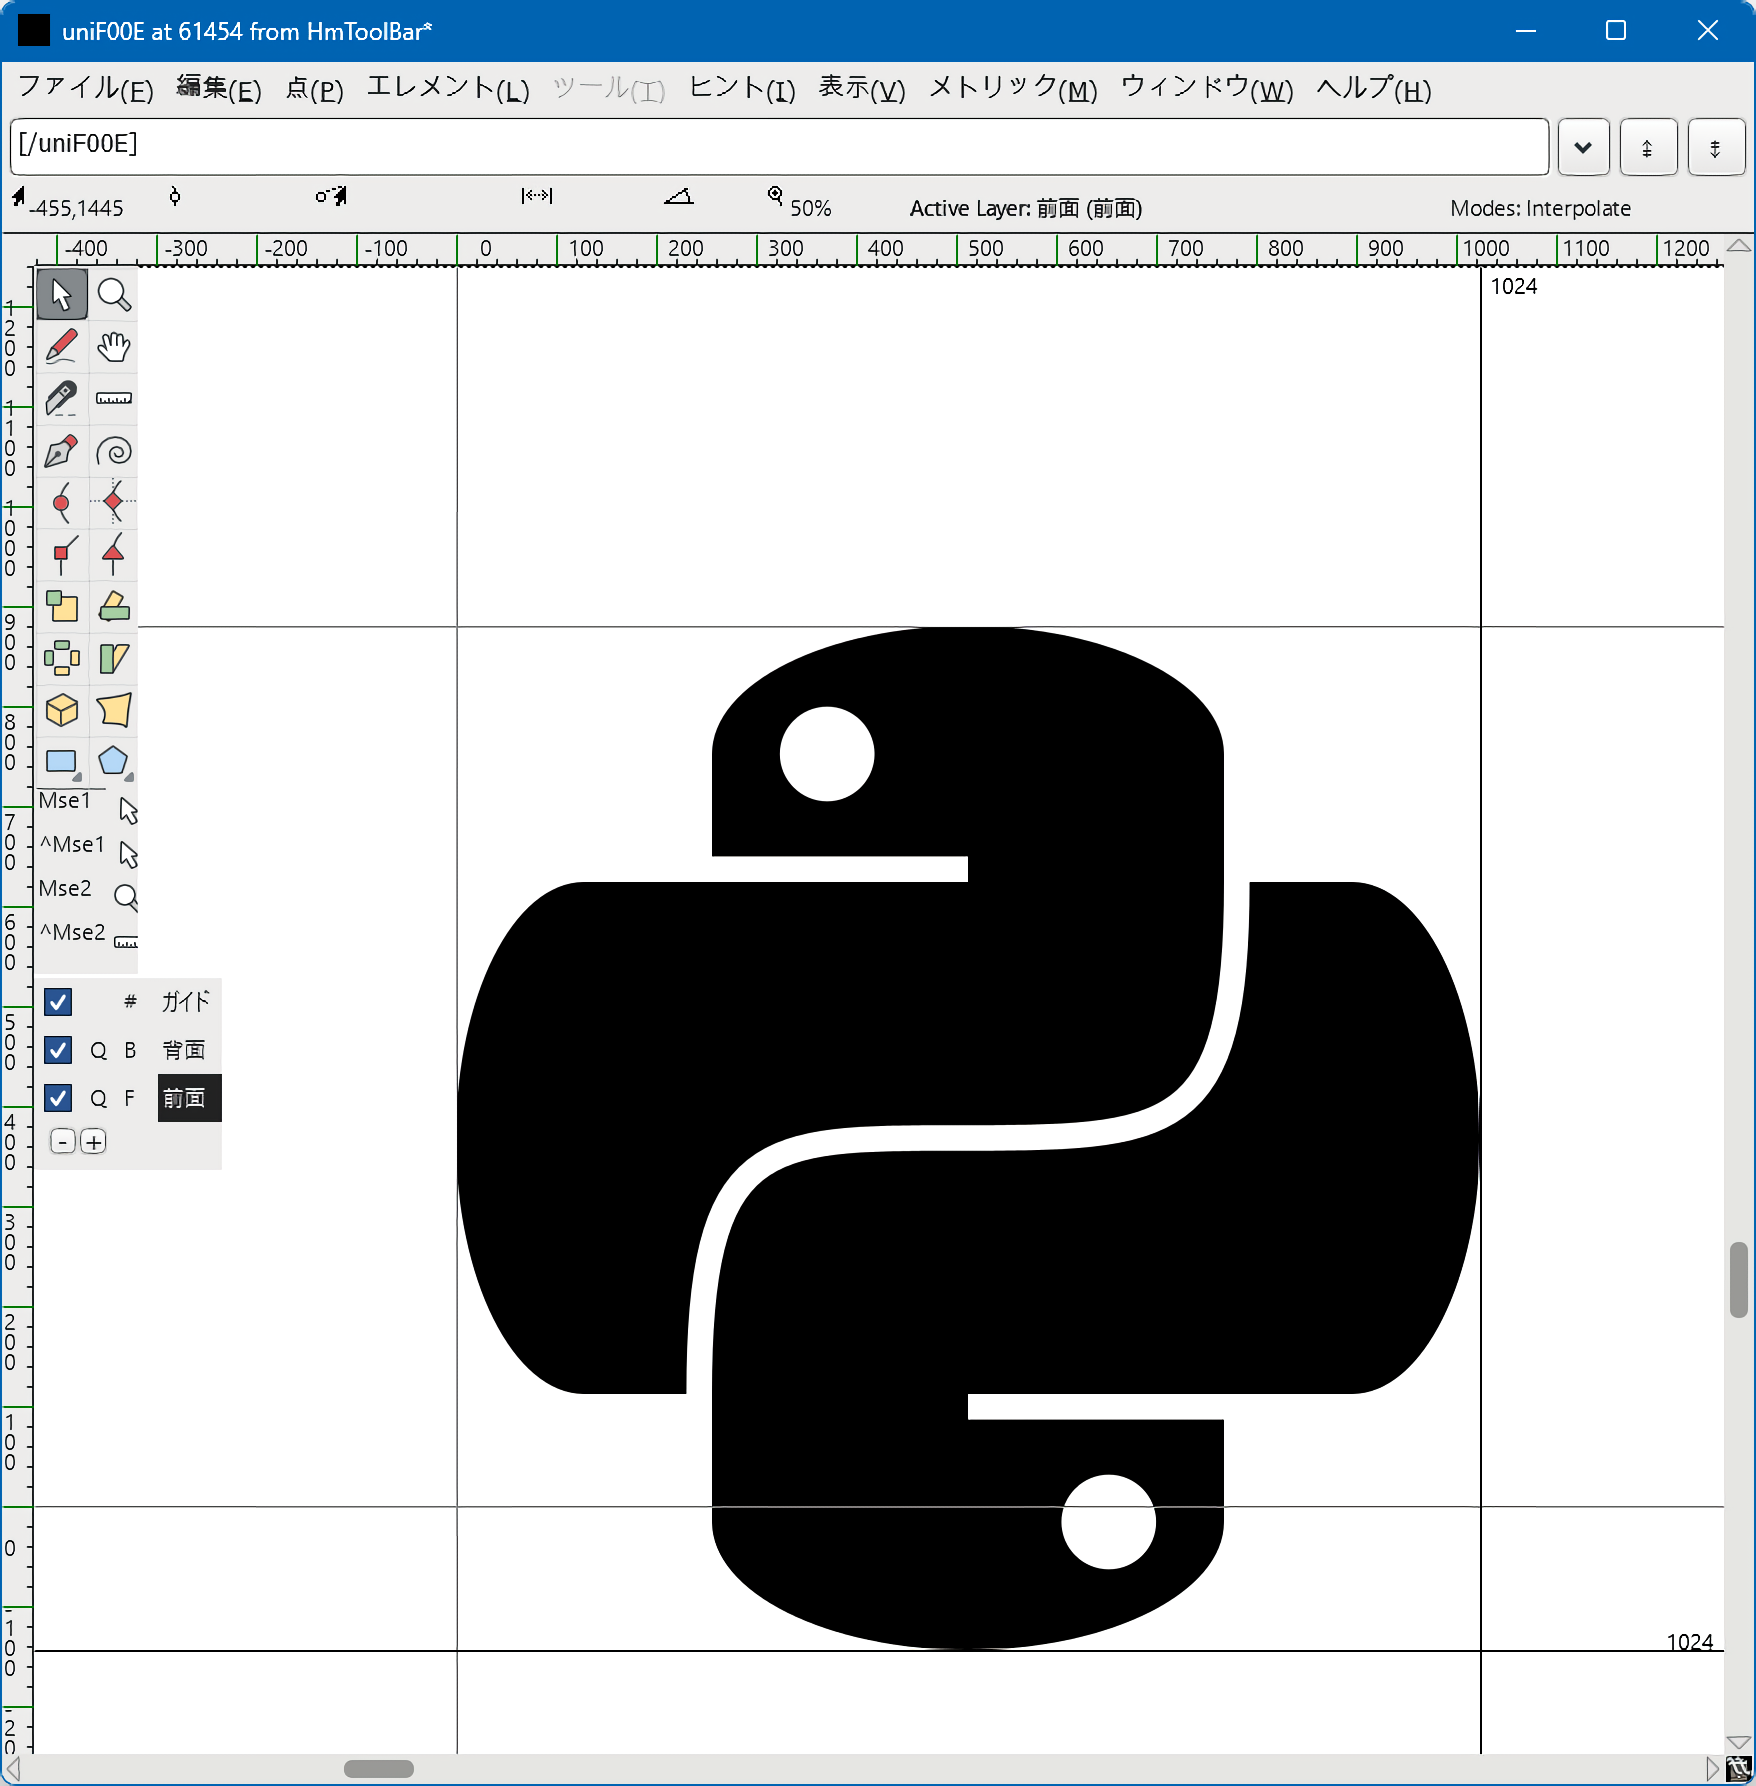
Task: Toggle visibility of the ガイド layer
Action: 58,1002
